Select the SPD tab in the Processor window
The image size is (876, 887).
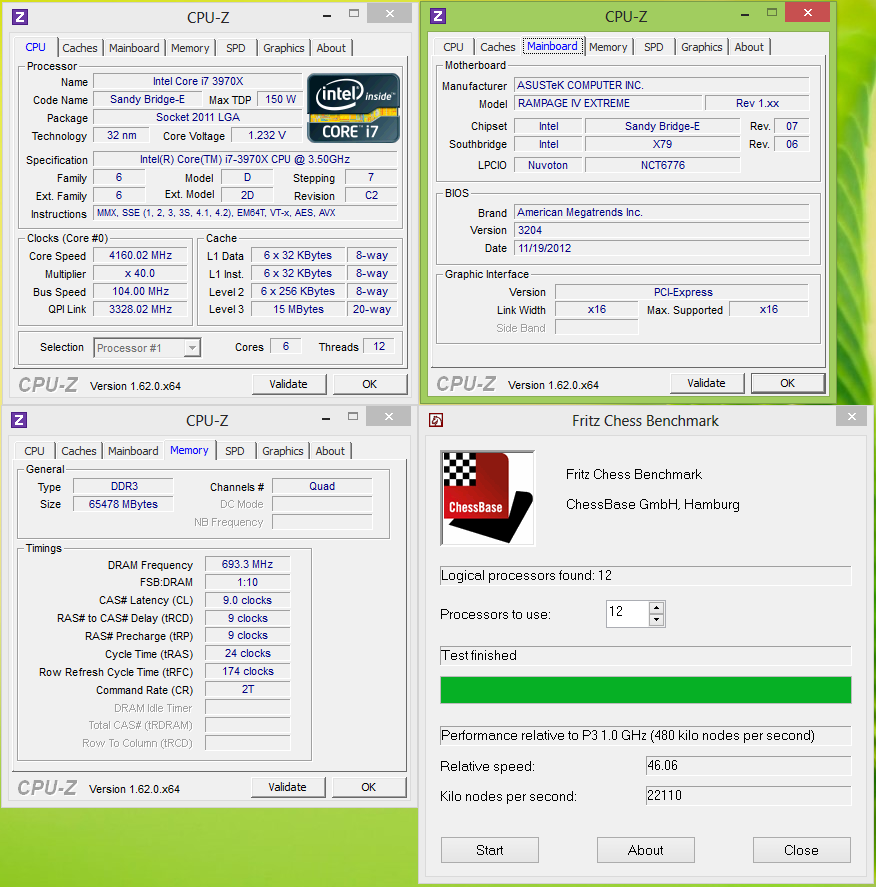click(236, 48)
